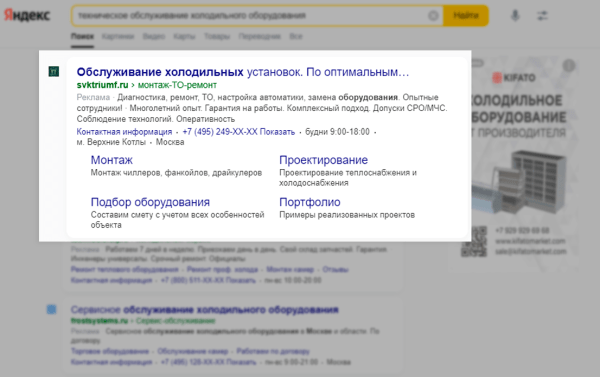Click the yellow Найти search button
The image size is (600, 377).
(466, 16)
